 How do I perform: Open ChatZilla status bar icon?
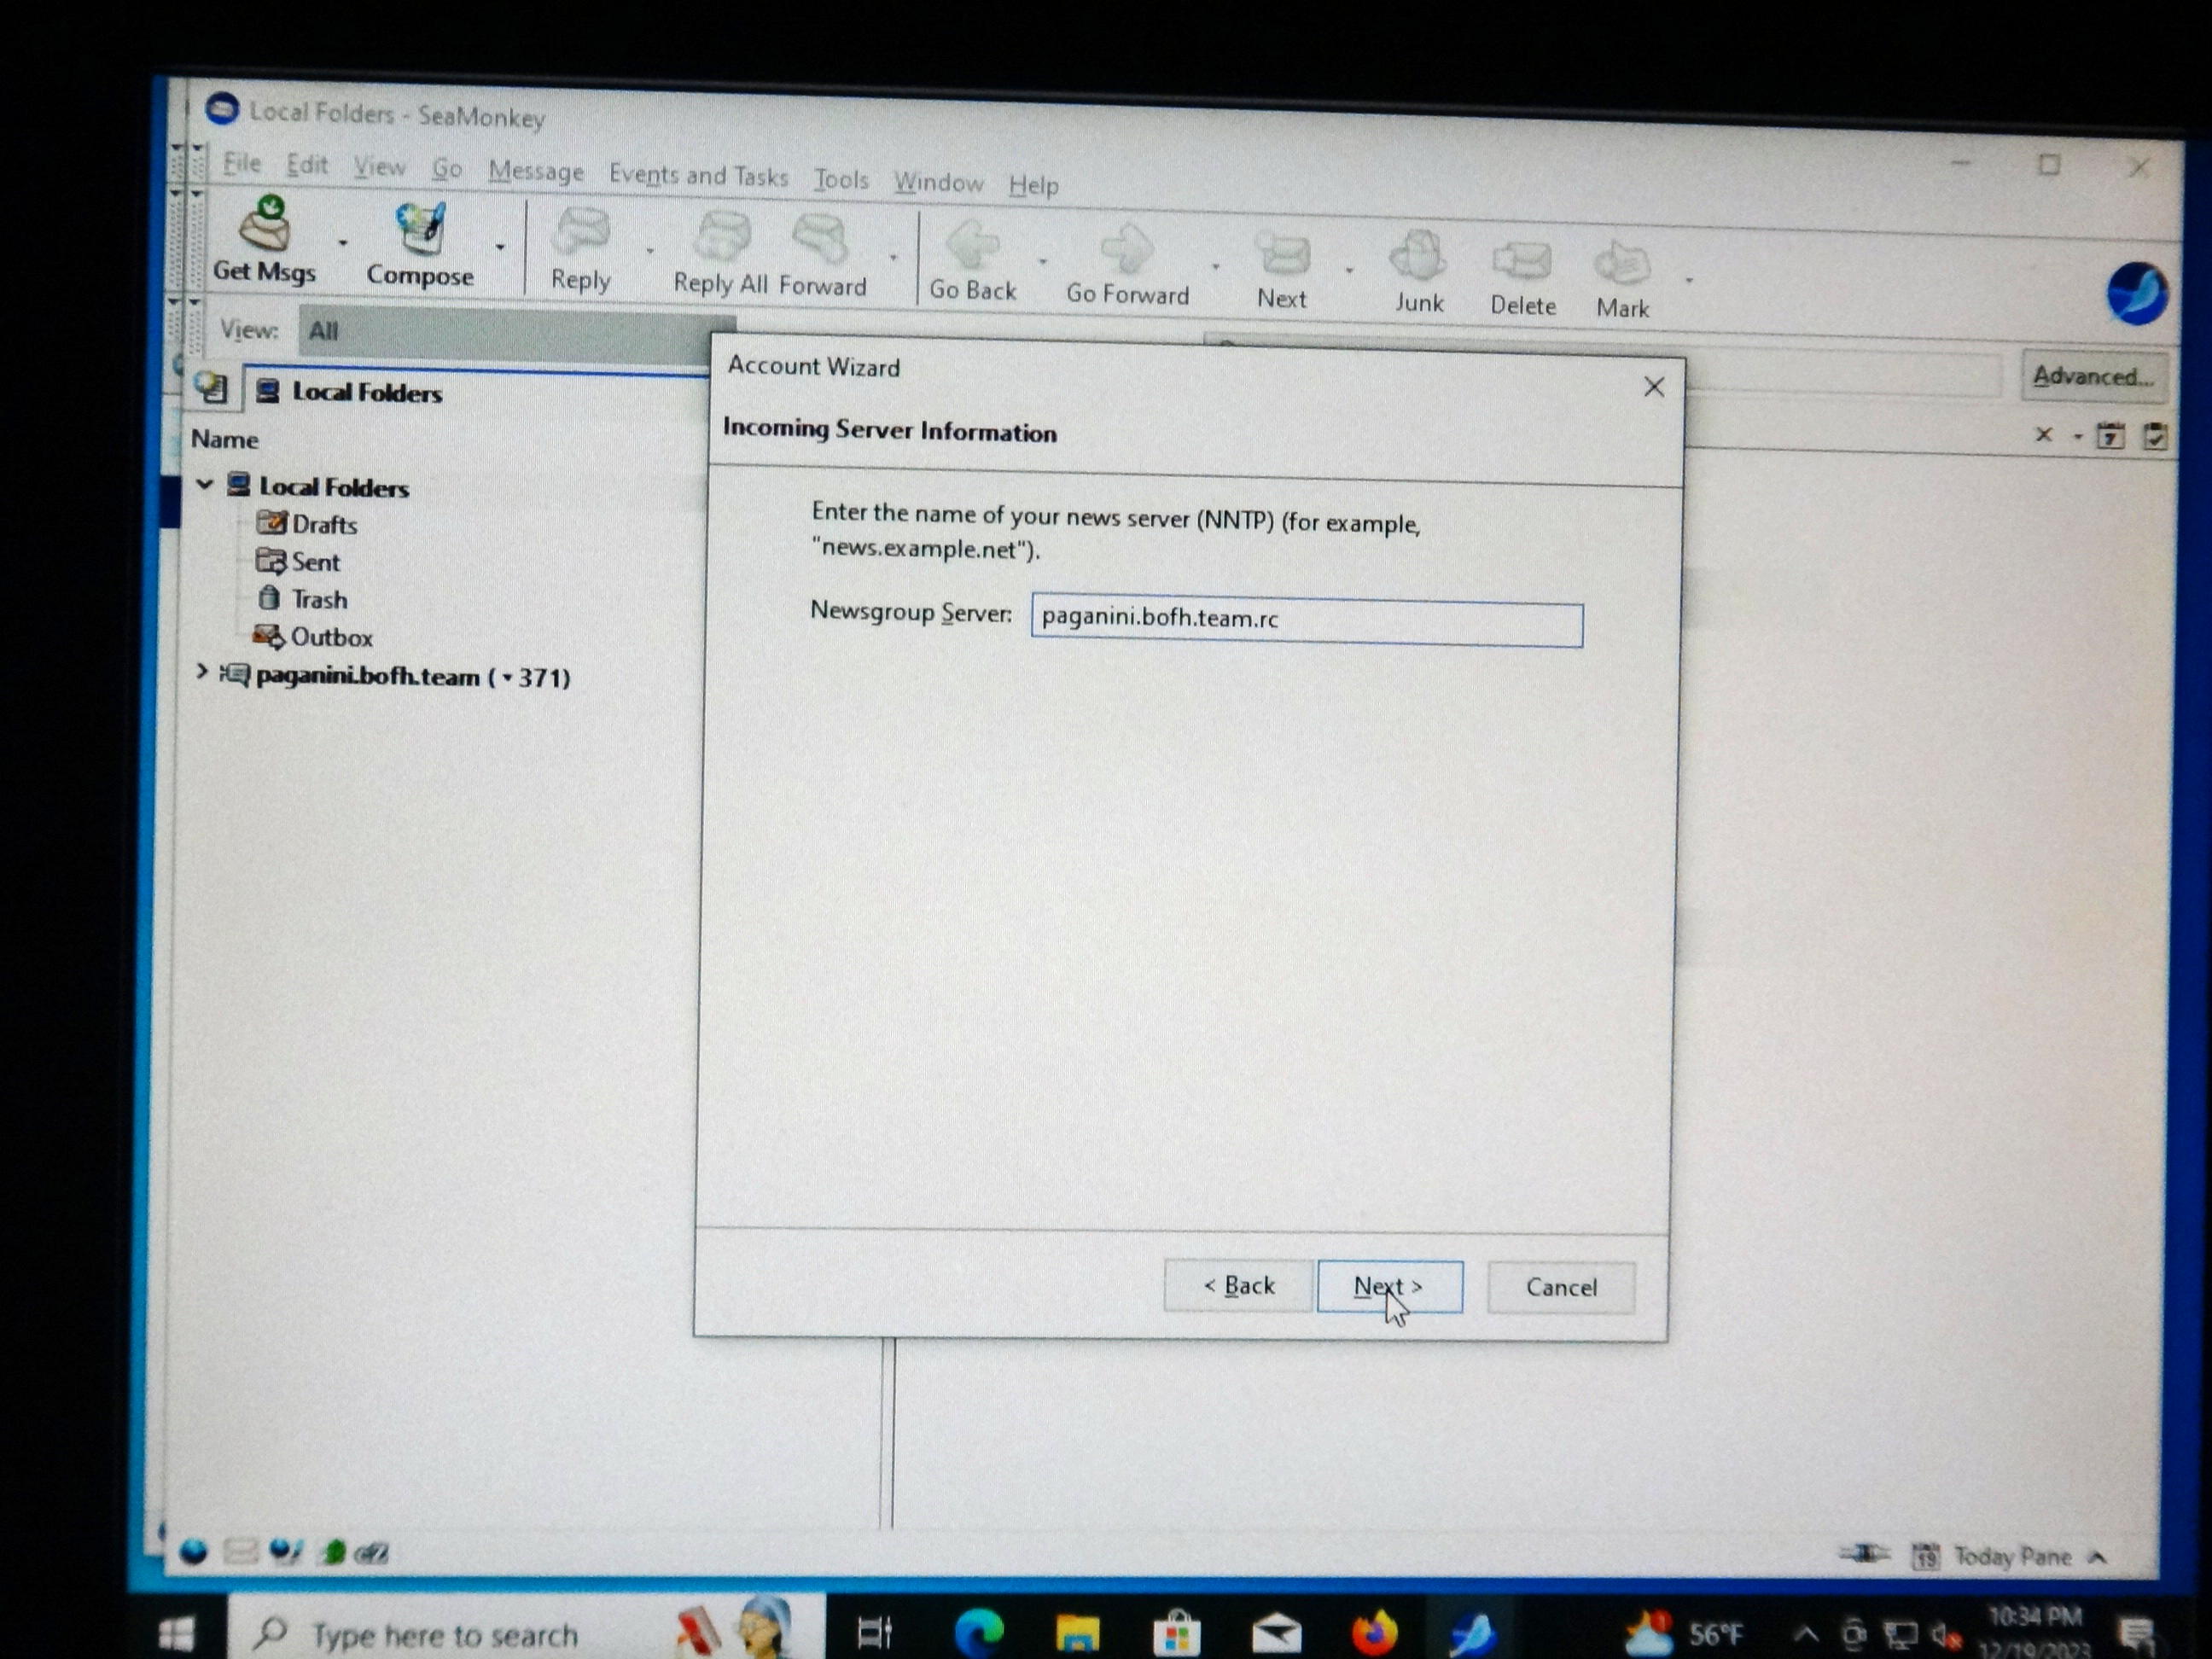(x=372, y=1553)
